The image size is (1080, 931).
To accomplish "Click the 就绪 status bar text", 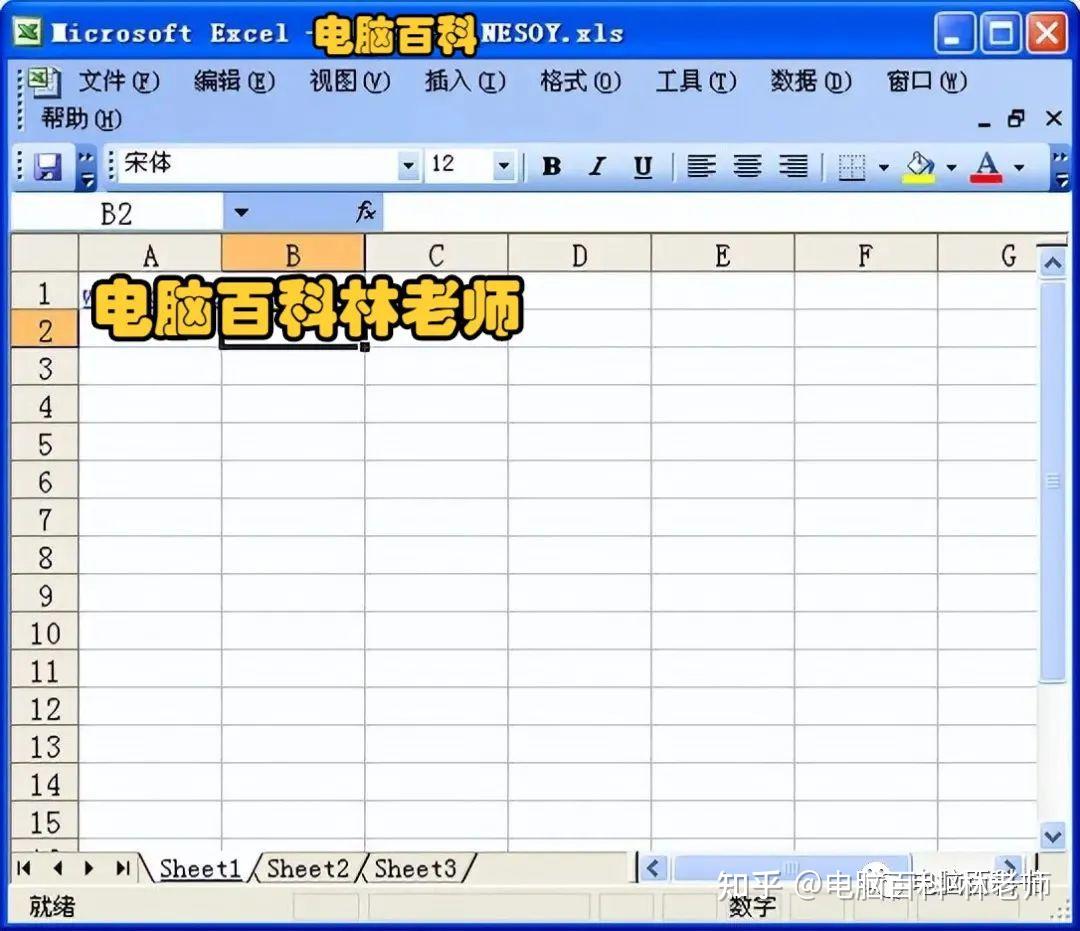I will pyautogui.click(x=52, y=906).
